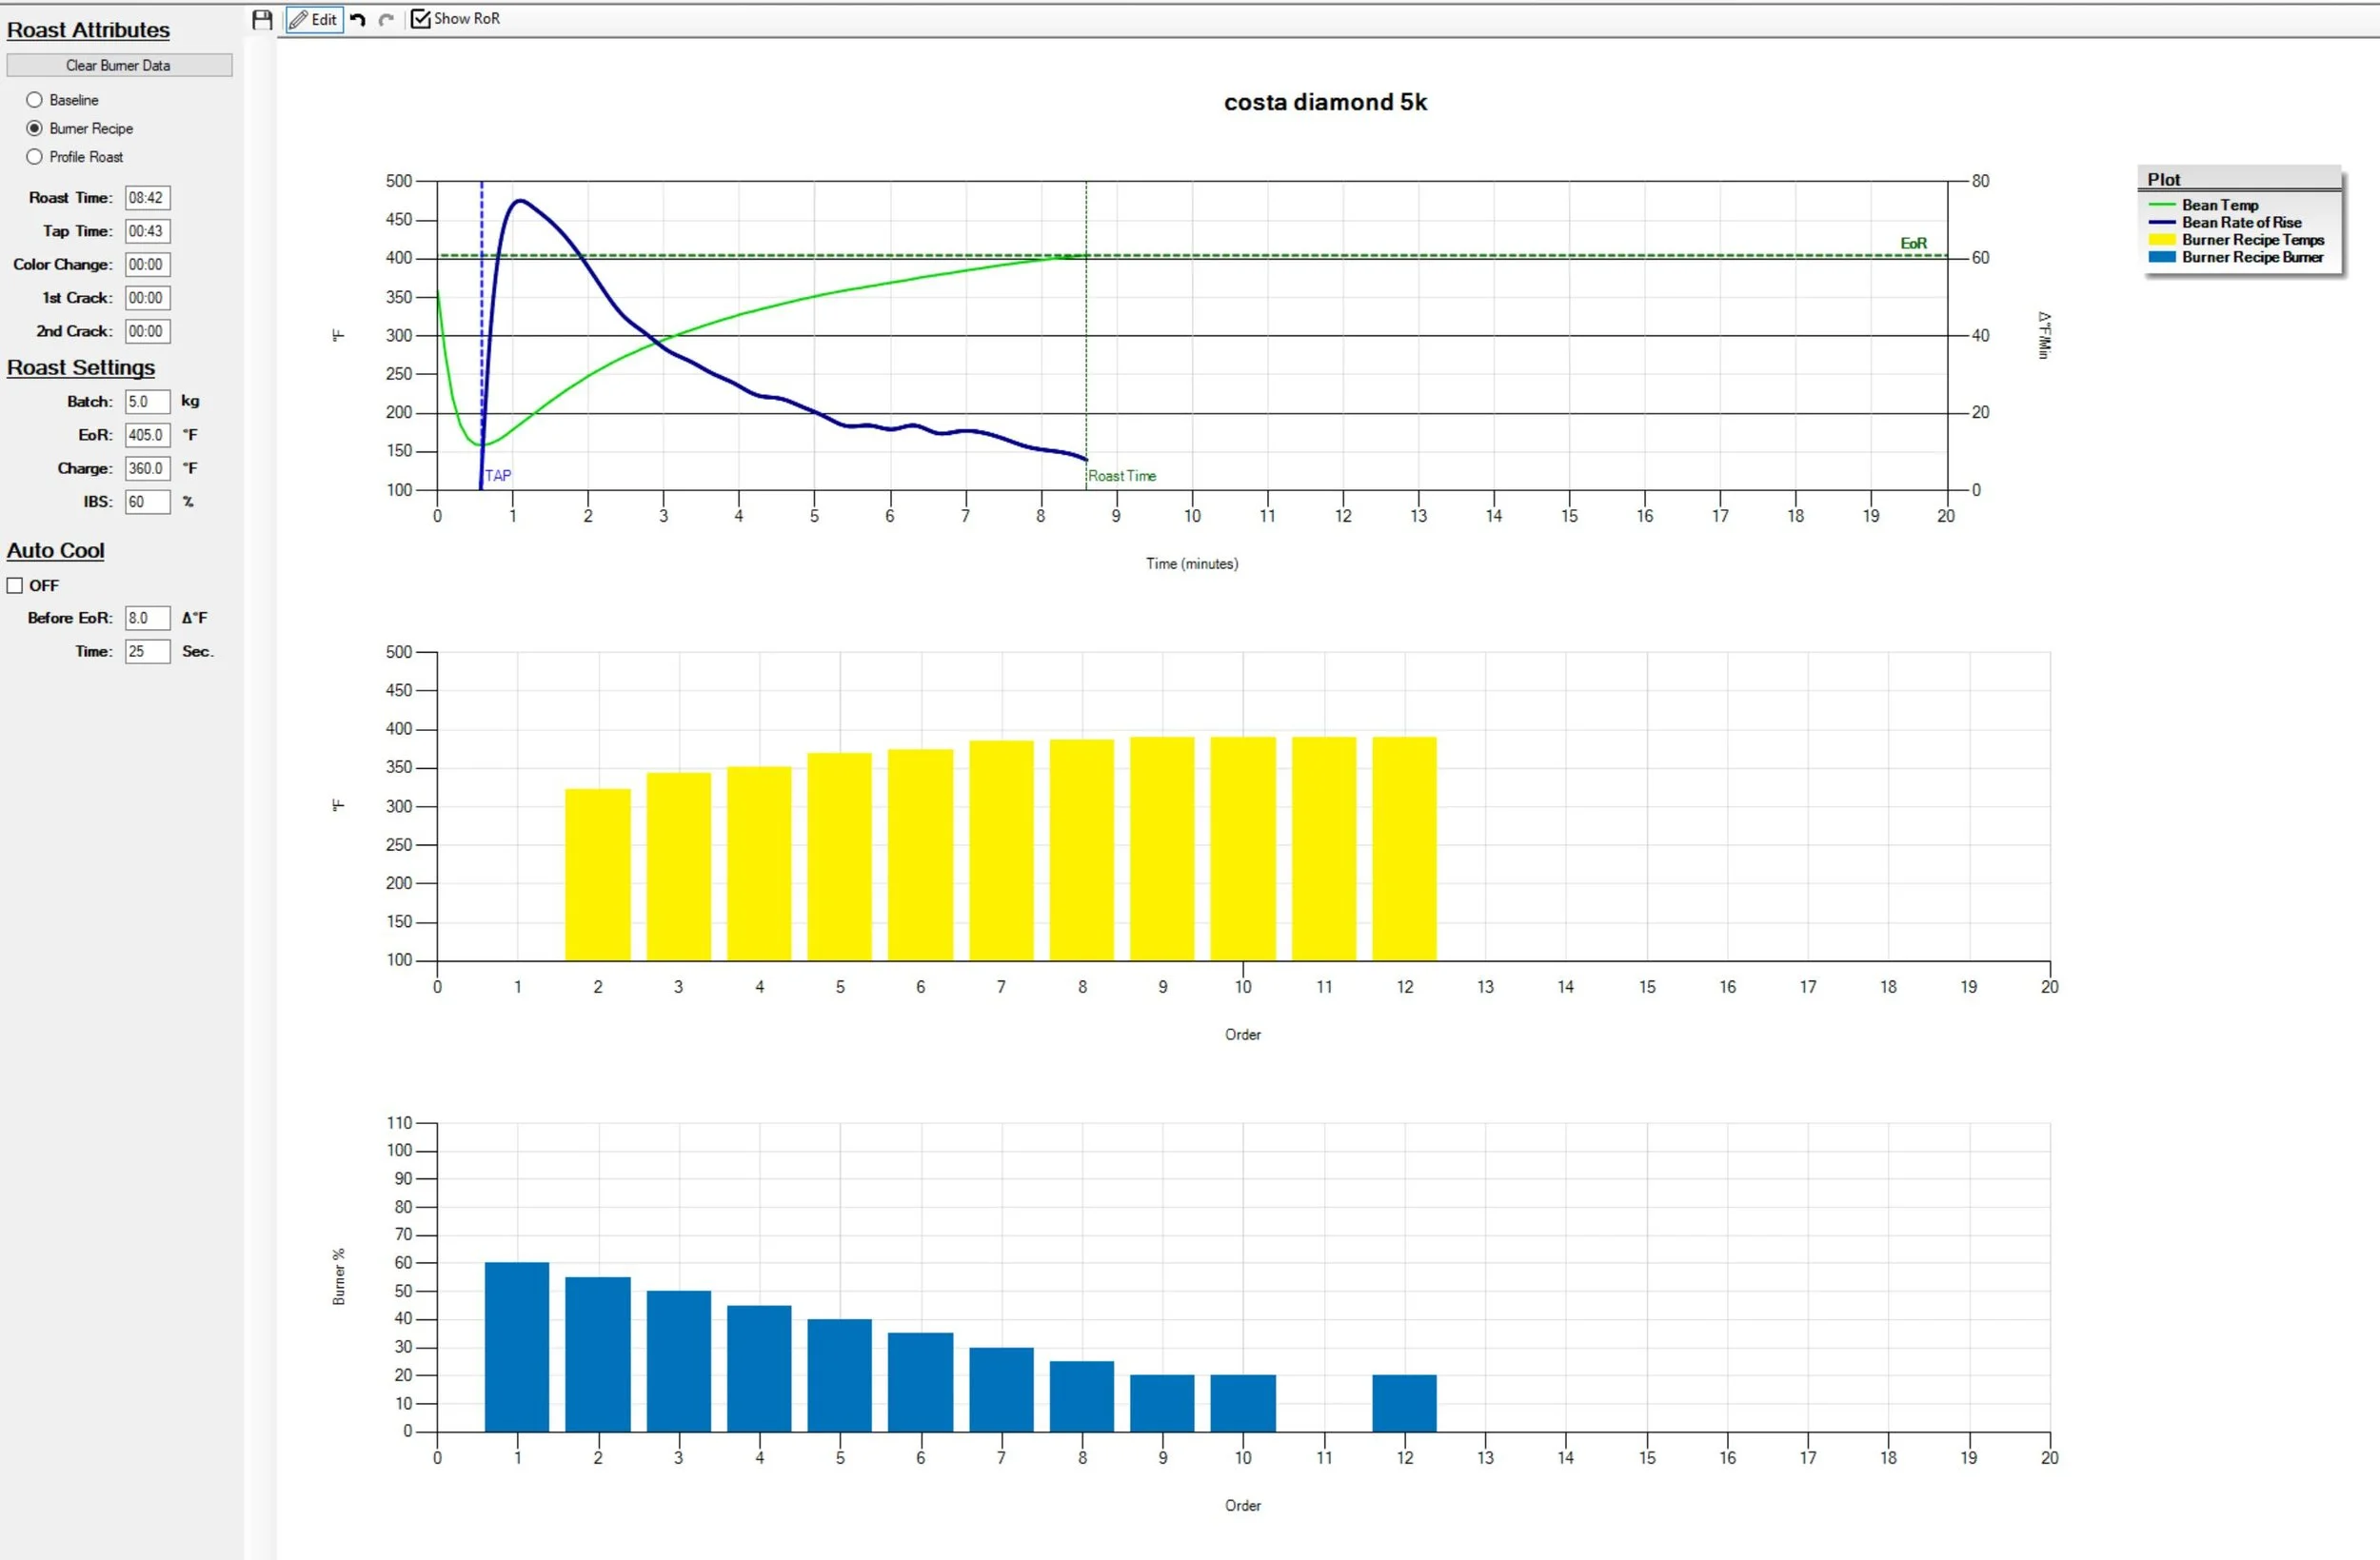The height and width of the screenshot is (1560, 2380).
Task: Click the TAP marker label on chart
Action: tap(498, 476)
